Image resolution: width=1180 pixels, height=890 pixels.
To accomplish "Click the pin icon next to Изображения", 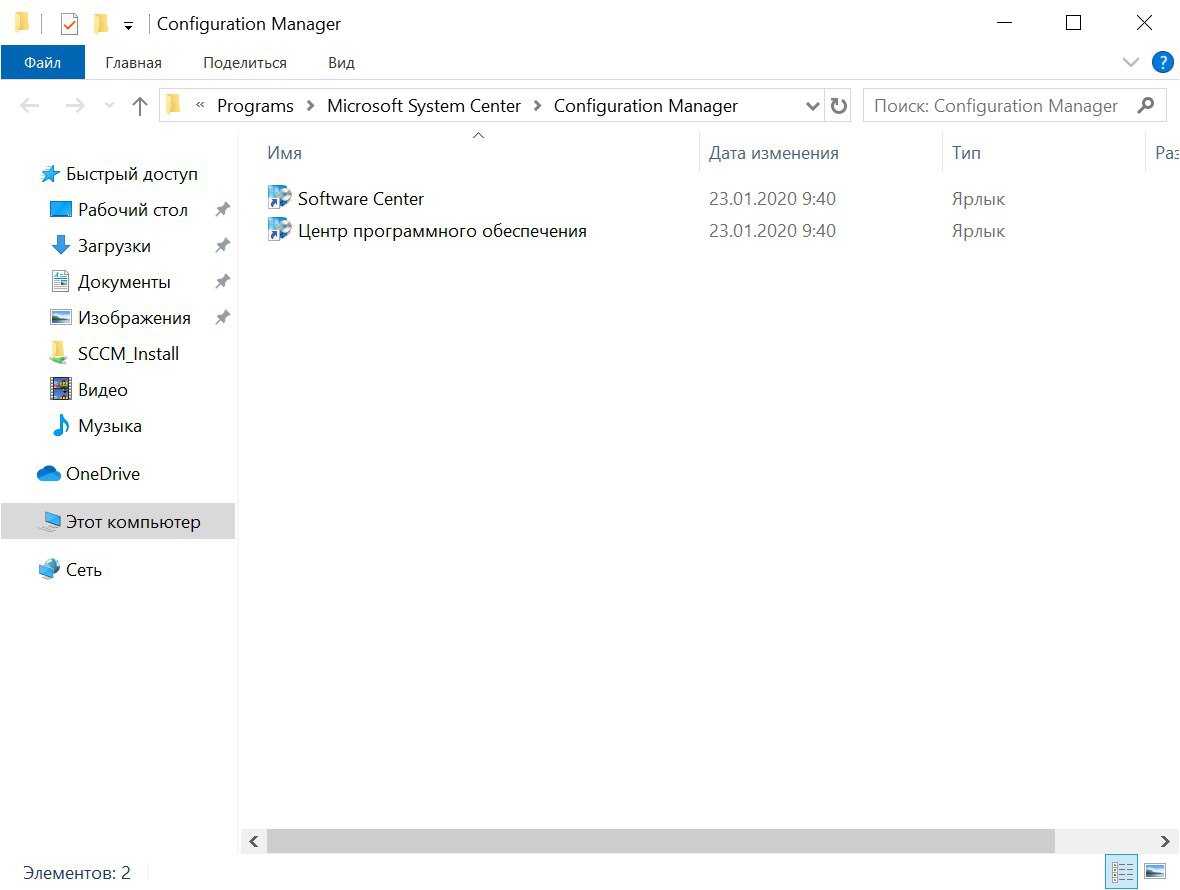I will pos(222,317).
